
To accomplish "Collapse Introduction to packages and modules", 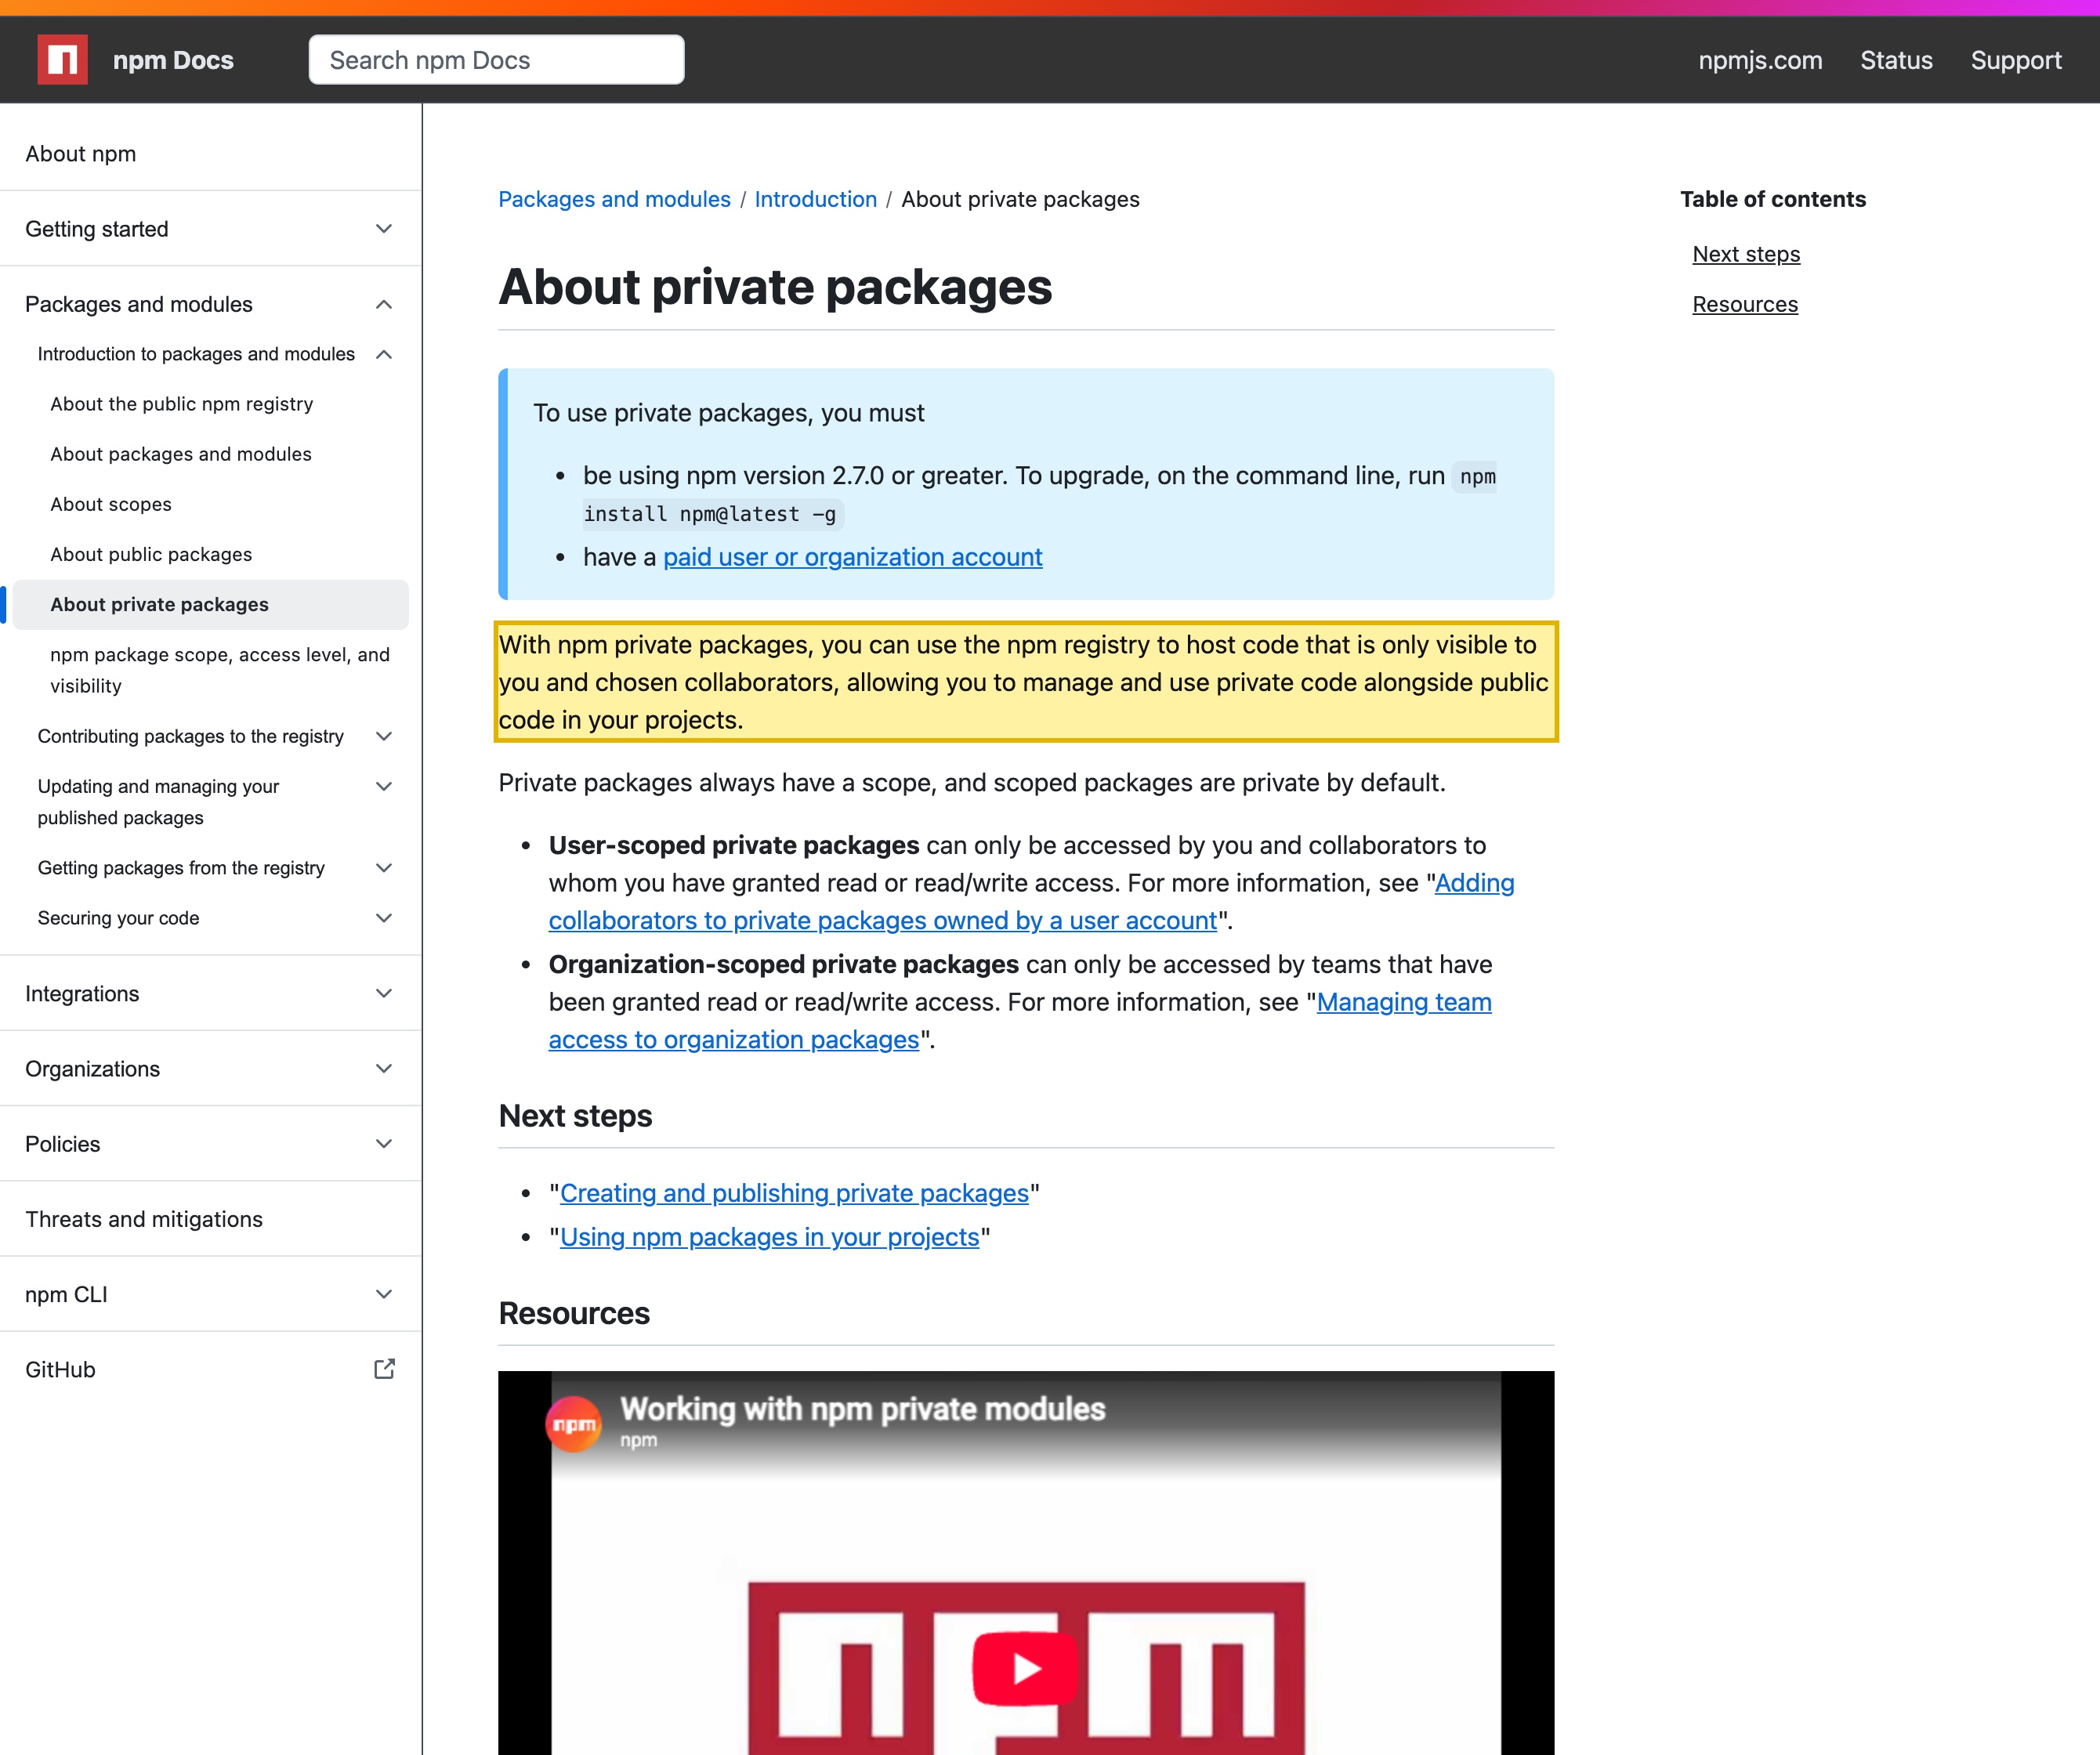I will pos(384,354).
